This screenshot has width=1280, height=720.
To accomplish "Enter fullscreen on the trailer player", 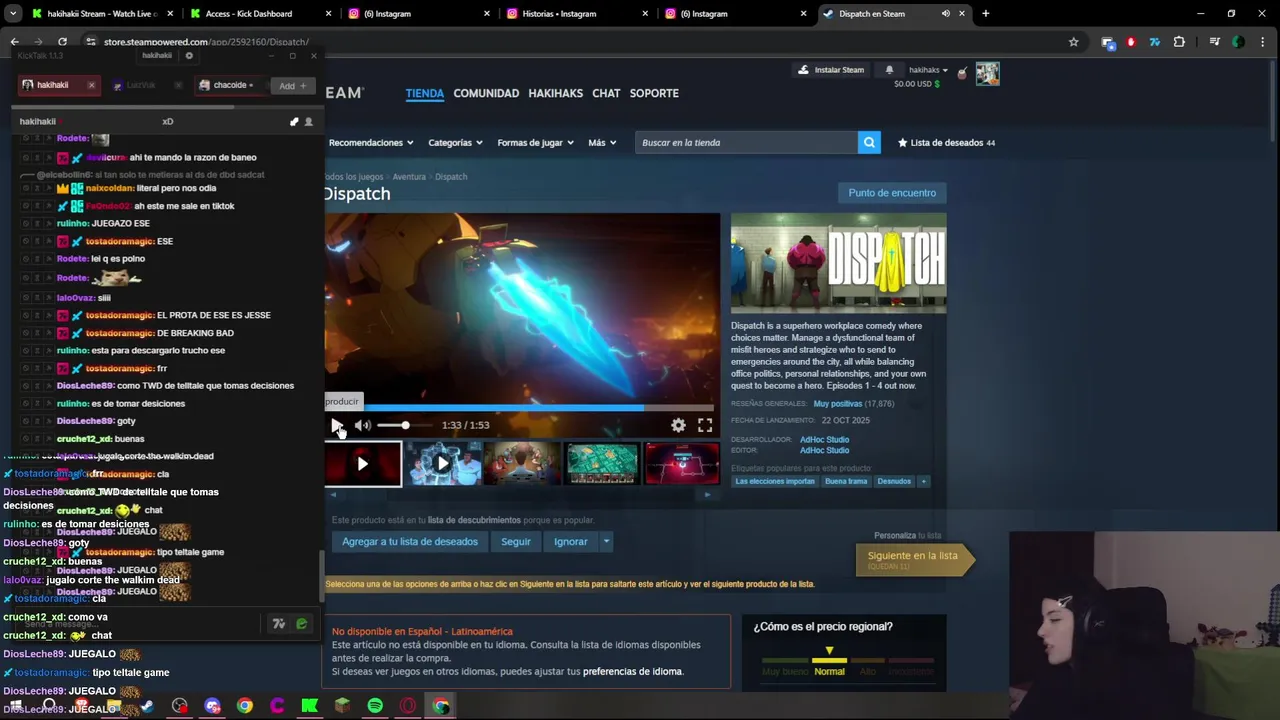I will (x=705, y=425).
